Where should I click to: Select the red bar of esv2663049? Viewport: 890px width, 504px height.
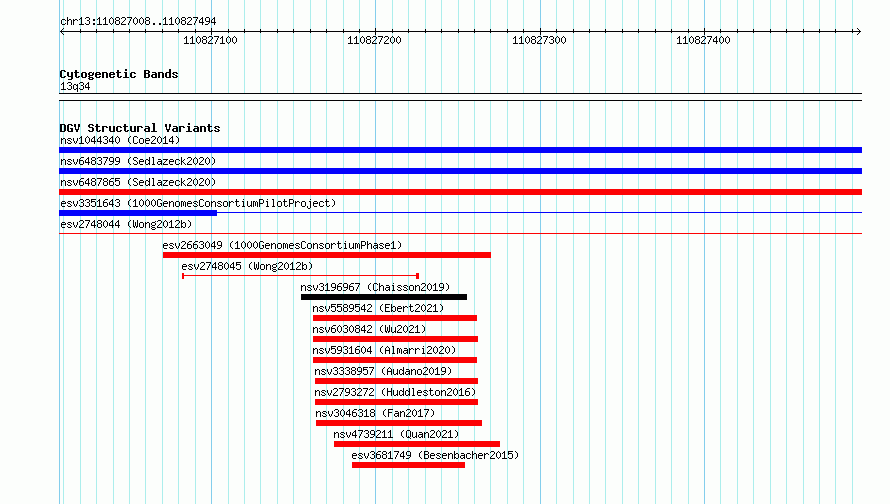[x=327, y=255]
